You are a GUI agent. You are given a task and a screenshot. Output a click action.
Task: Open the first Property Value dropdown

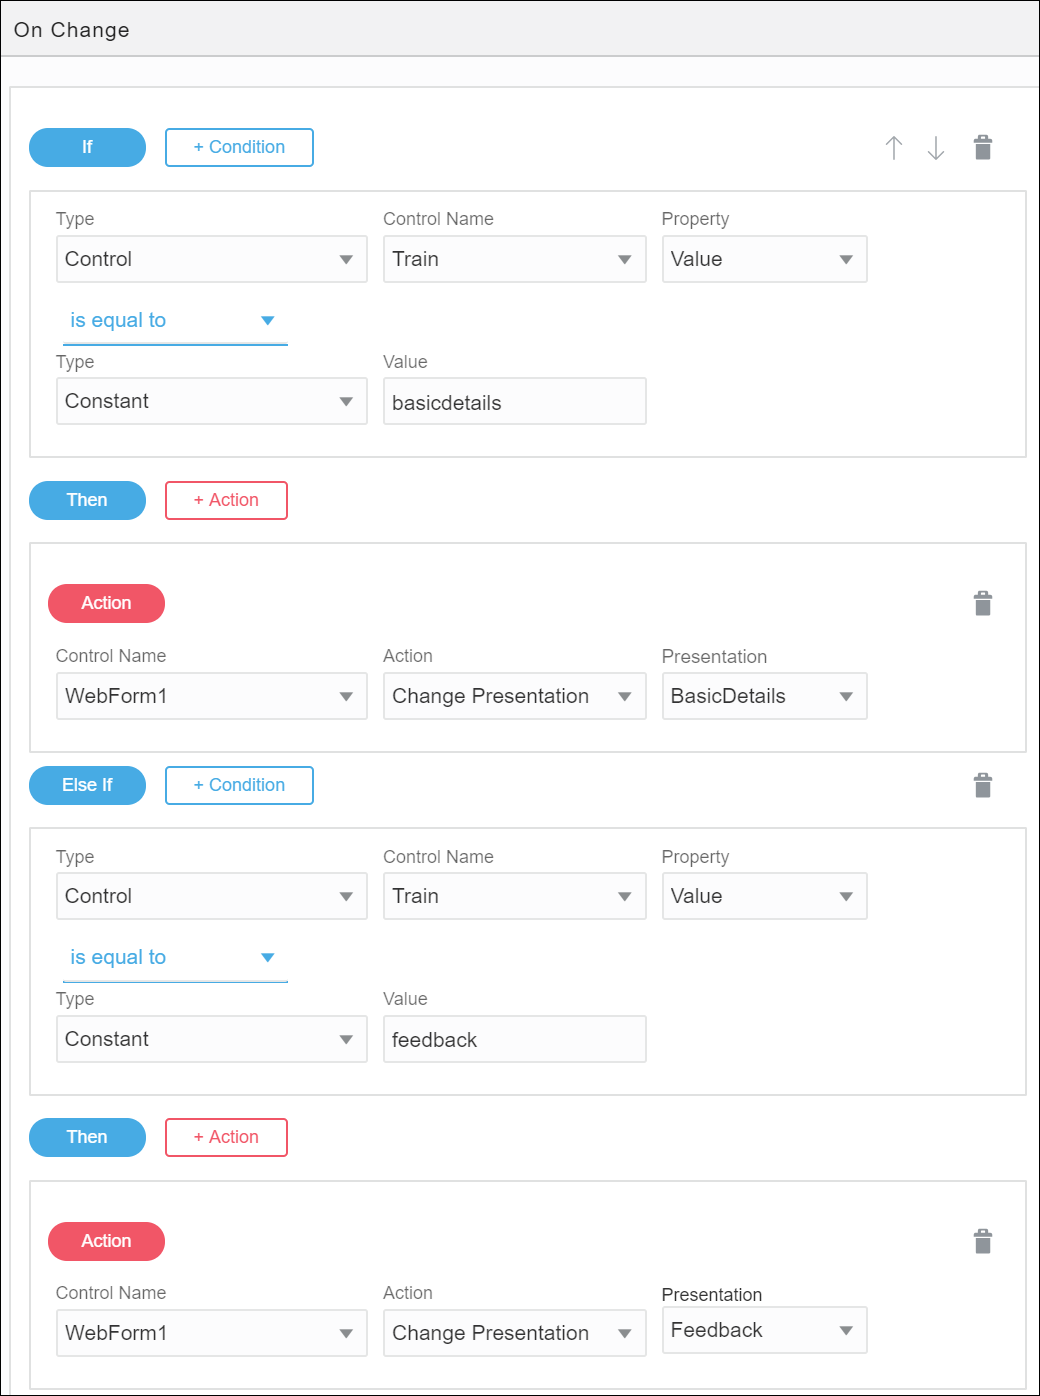click(x=764, y=259)
